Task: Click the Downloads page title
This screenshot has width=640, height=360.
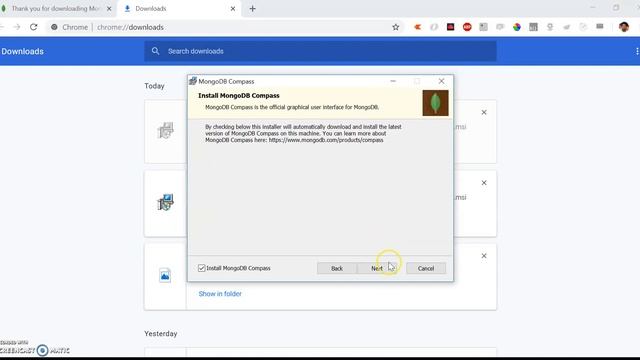Action: click(x=22, y=51)
